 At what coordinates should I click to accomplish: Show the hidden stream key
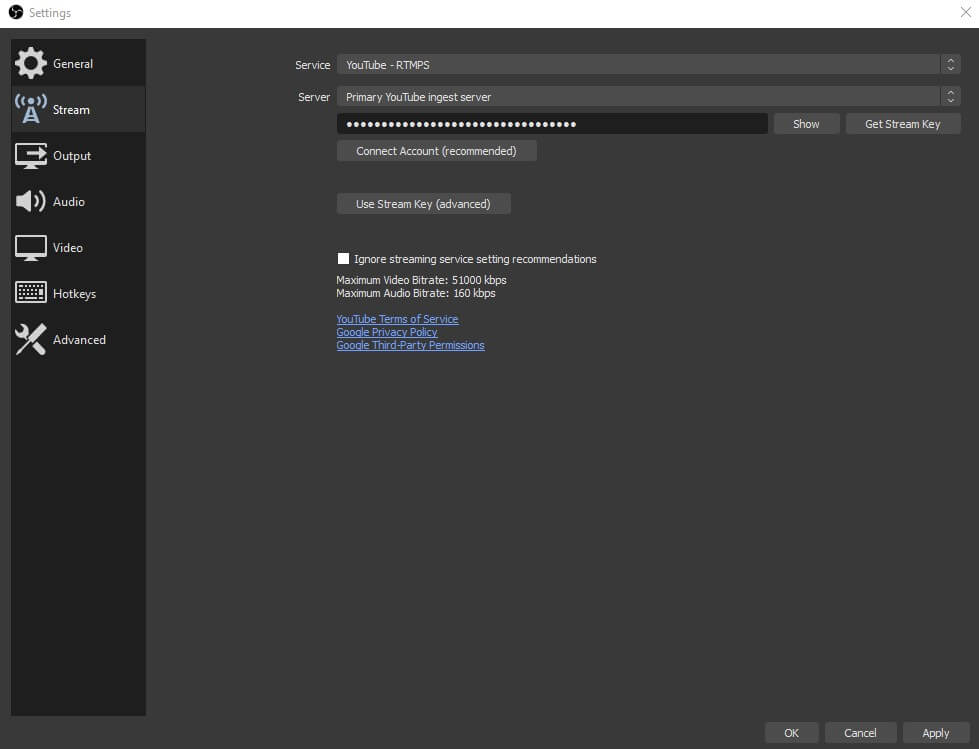click(x=806, y=123)
